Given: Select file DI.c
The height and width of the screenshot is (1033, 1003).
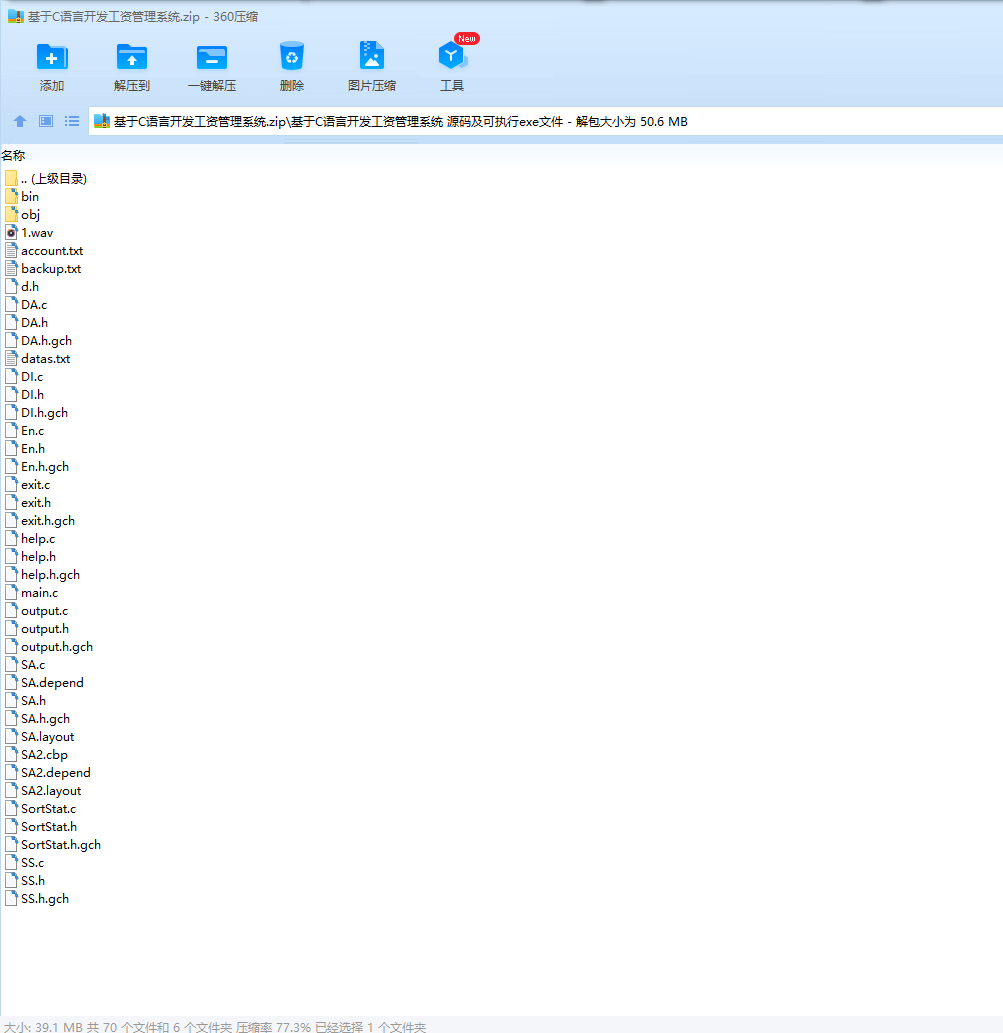Looking at the screenshot, I should [x=24, y=376].
